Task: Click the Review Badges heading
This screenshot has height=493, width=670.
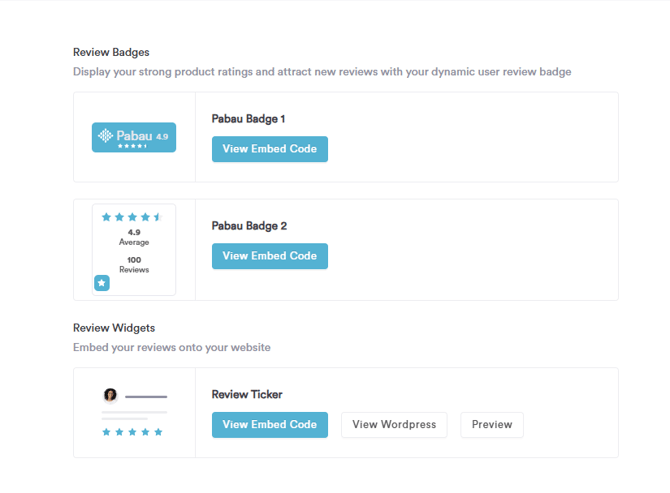Action: [x=111, y=52]
